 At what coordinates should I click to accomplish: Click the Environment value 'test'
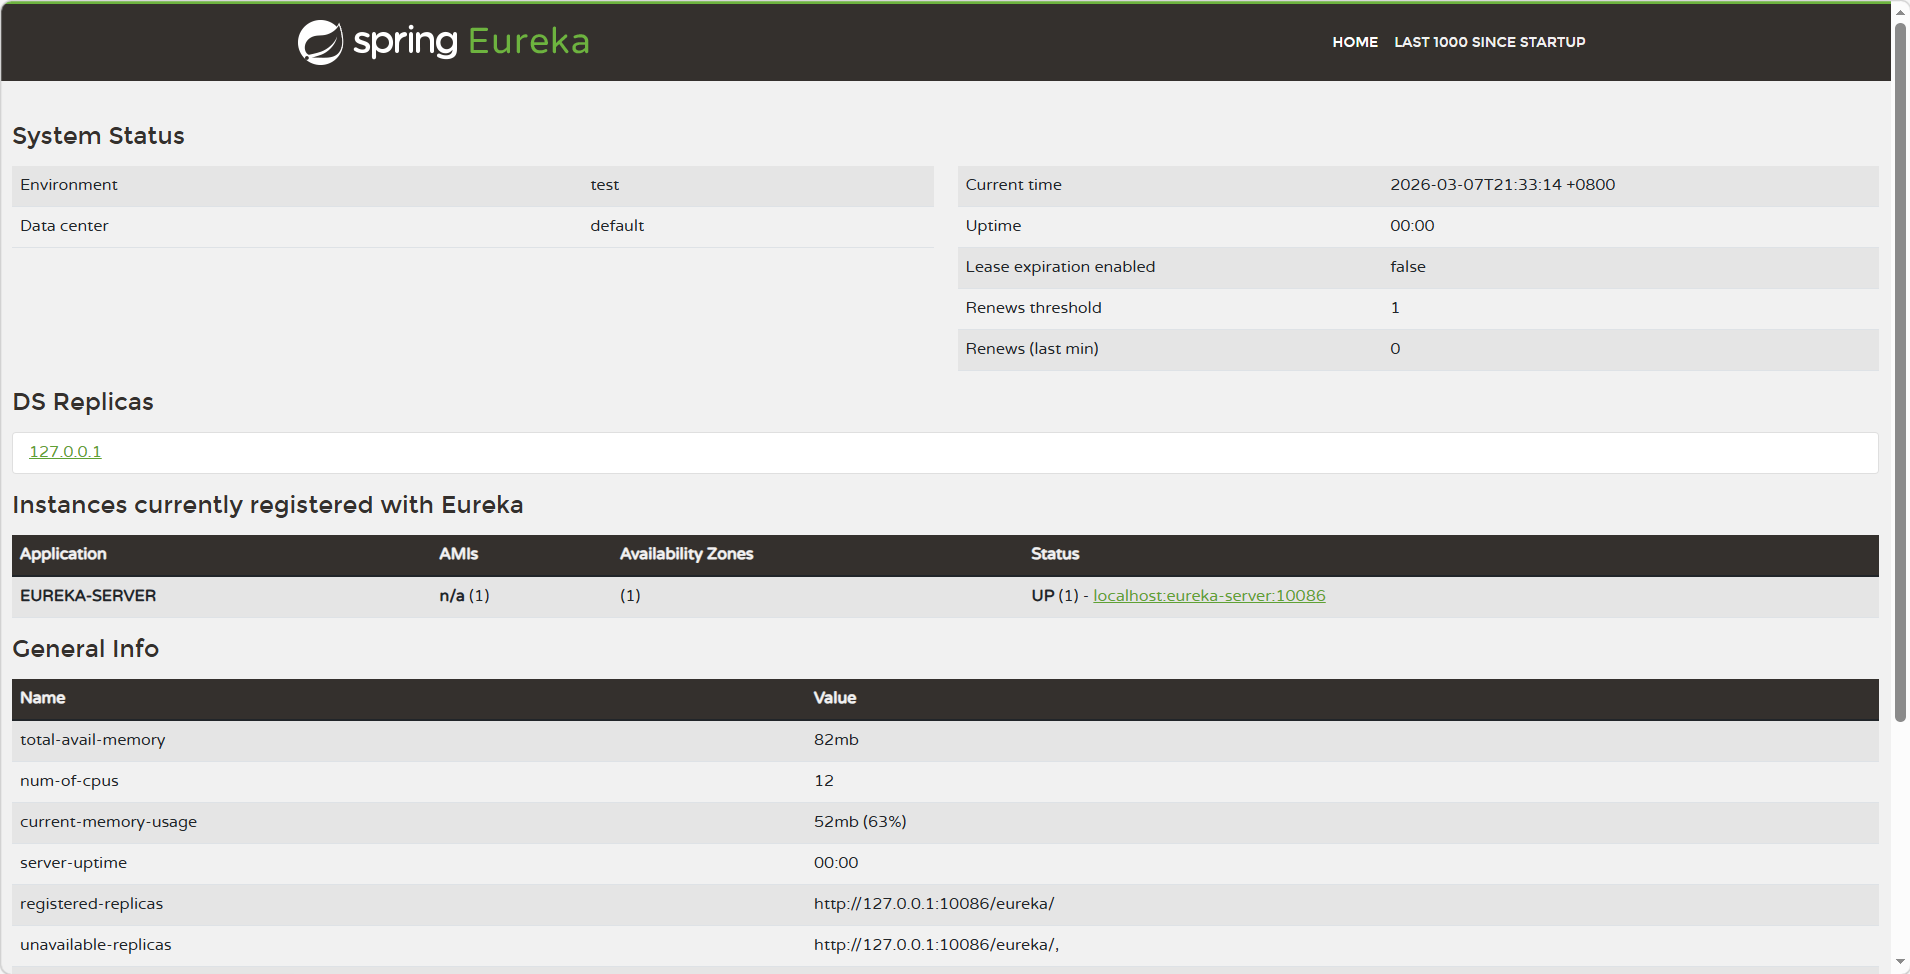[x=604, y=185]
